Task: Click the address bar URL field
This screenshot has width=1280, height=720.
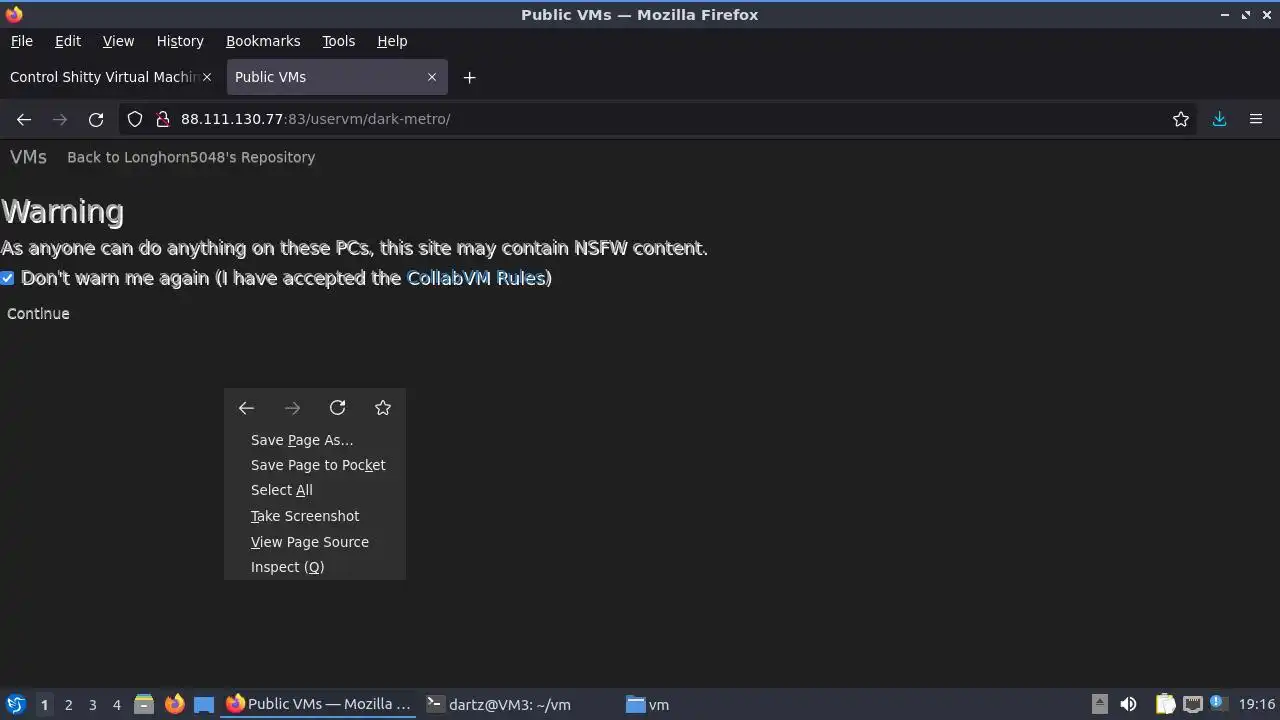Action: (660, 119)
